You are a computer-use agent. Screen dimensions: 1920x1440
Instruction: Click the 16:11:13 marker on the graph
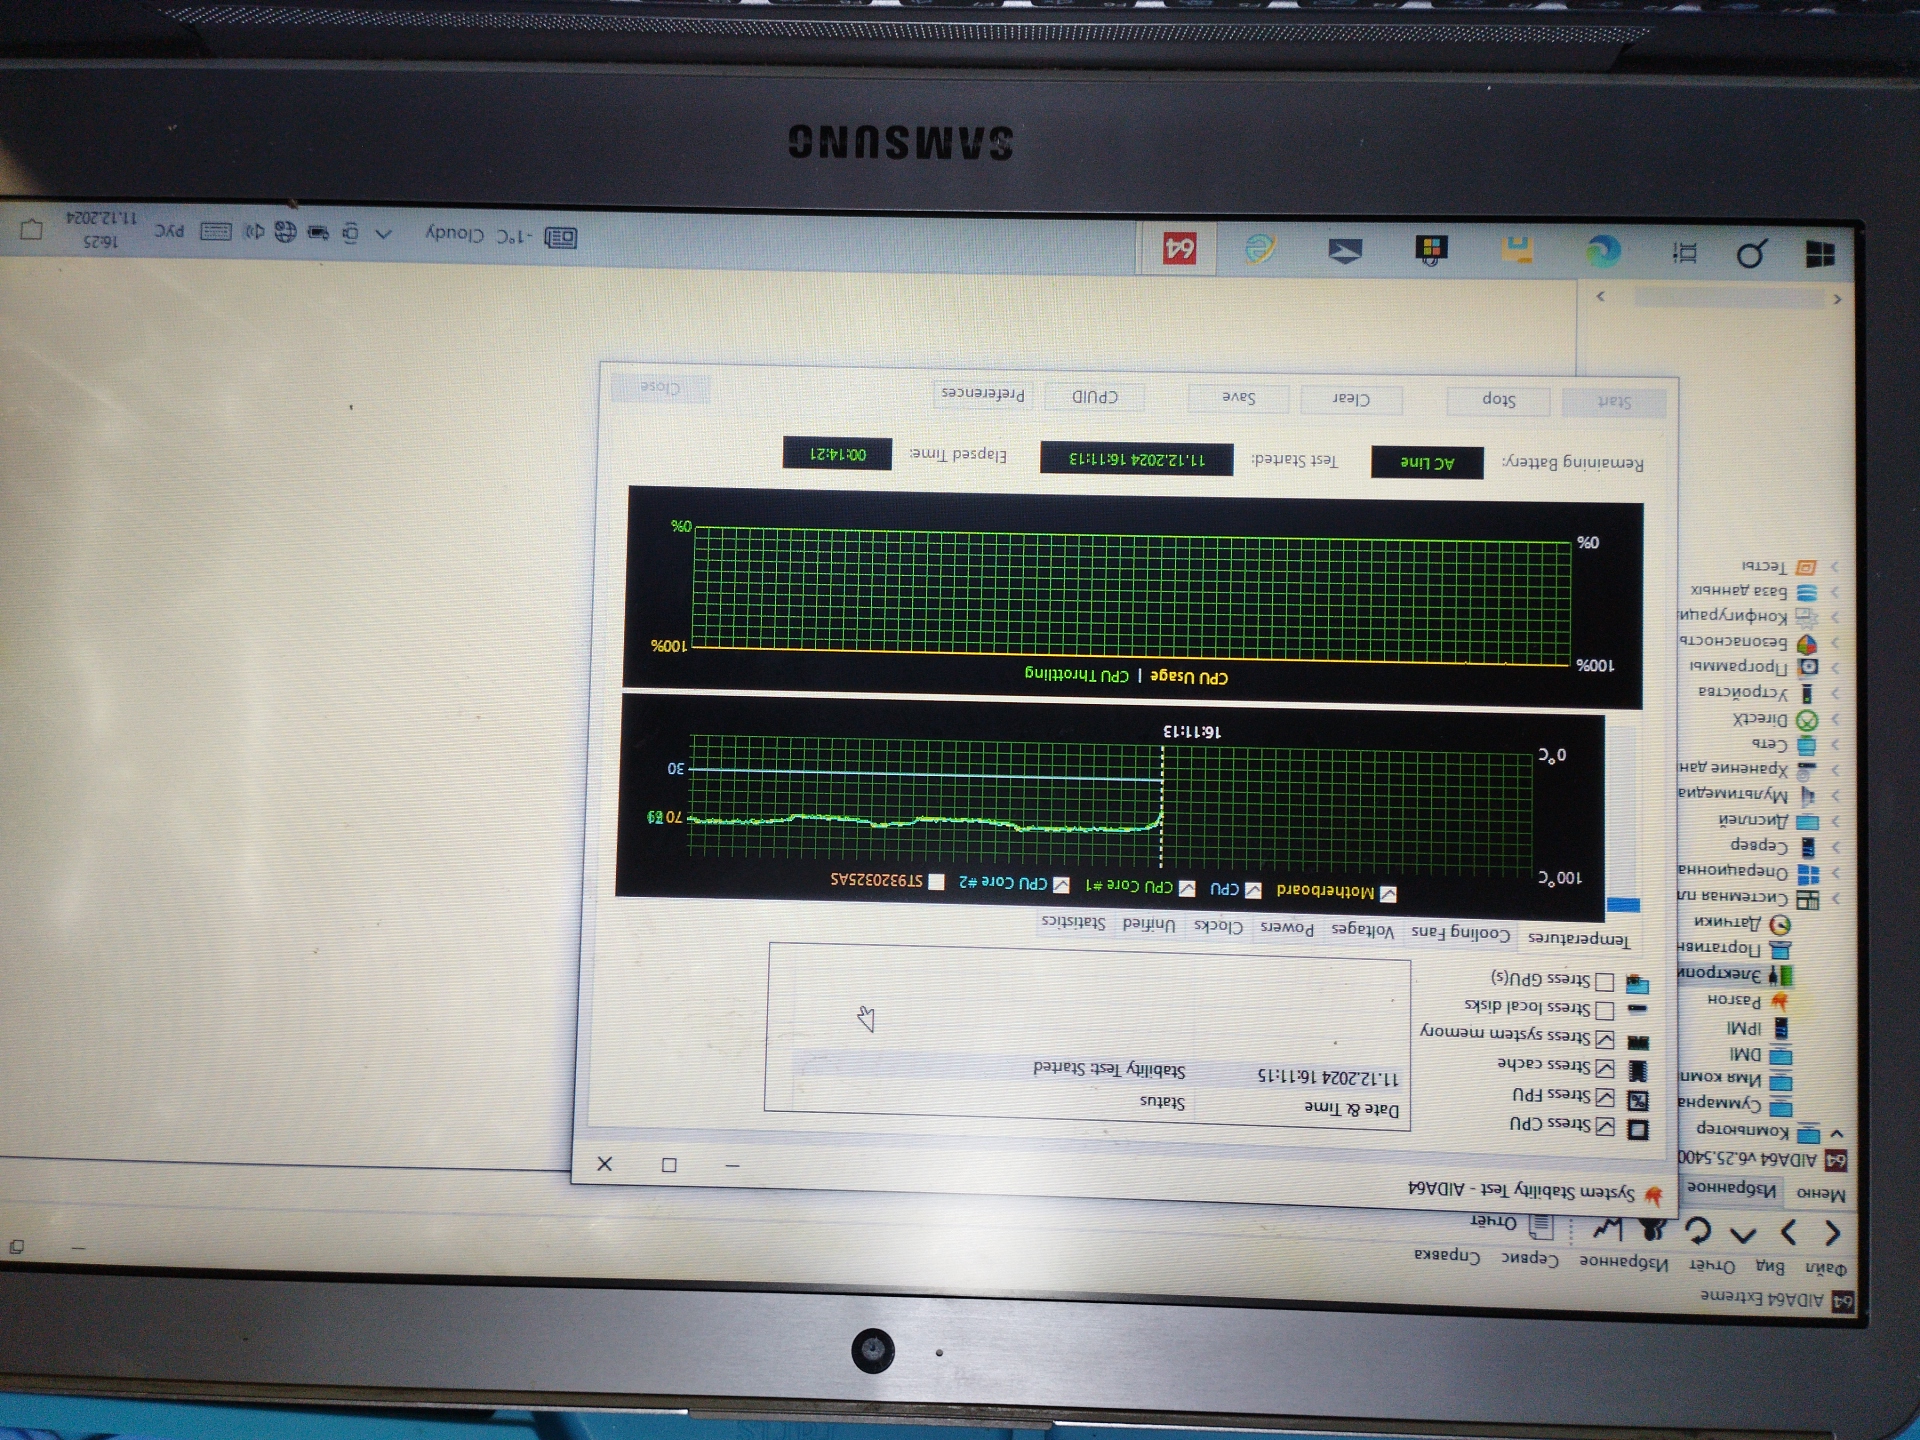(1191, 732)
